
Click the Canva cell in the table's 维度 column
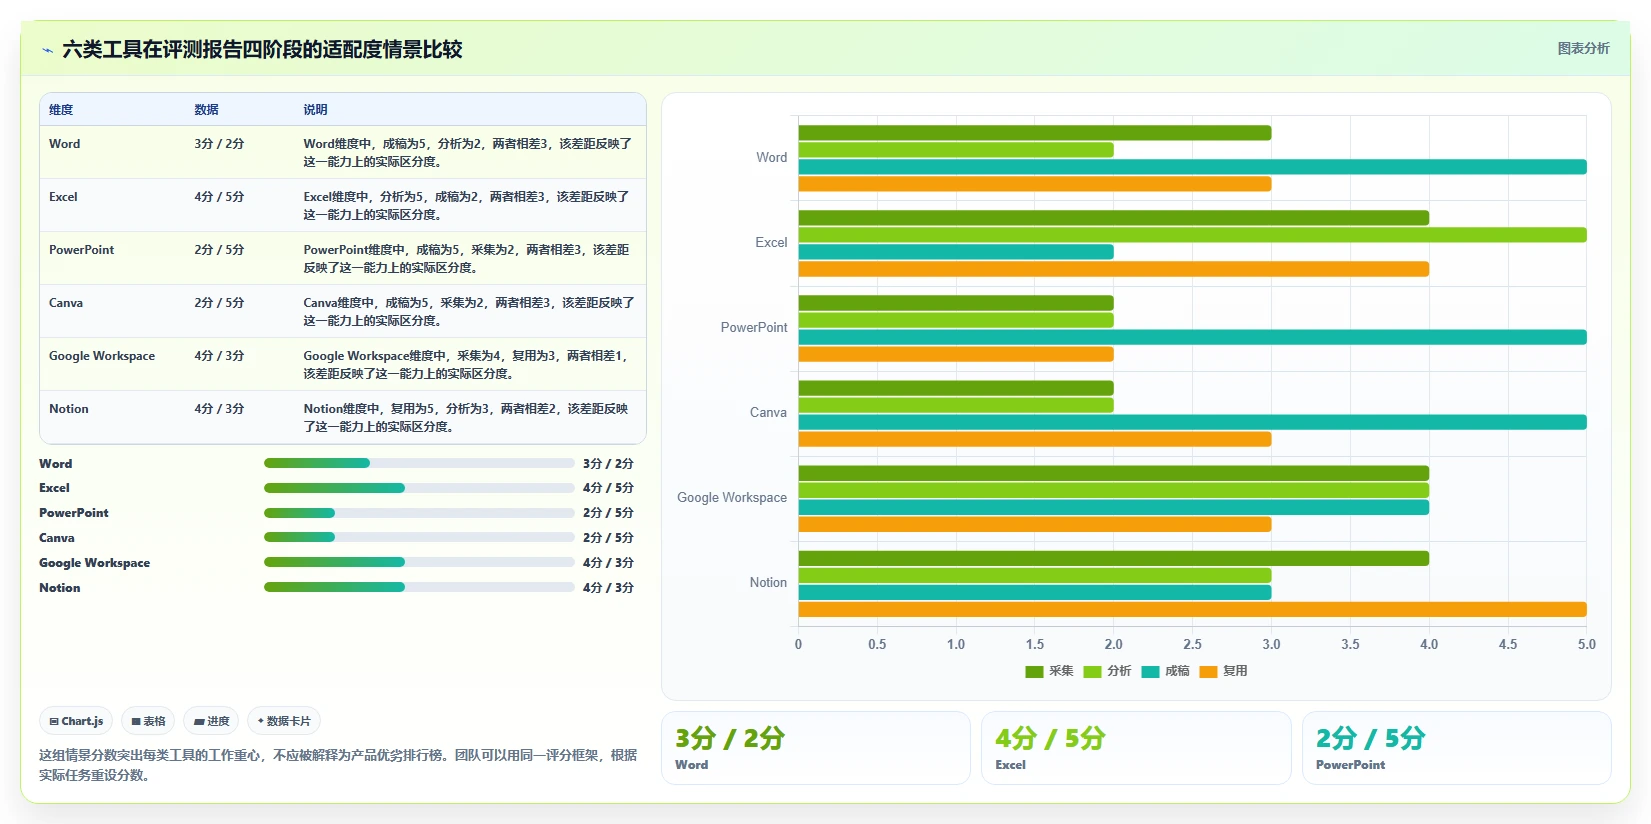tap(66, 303)
